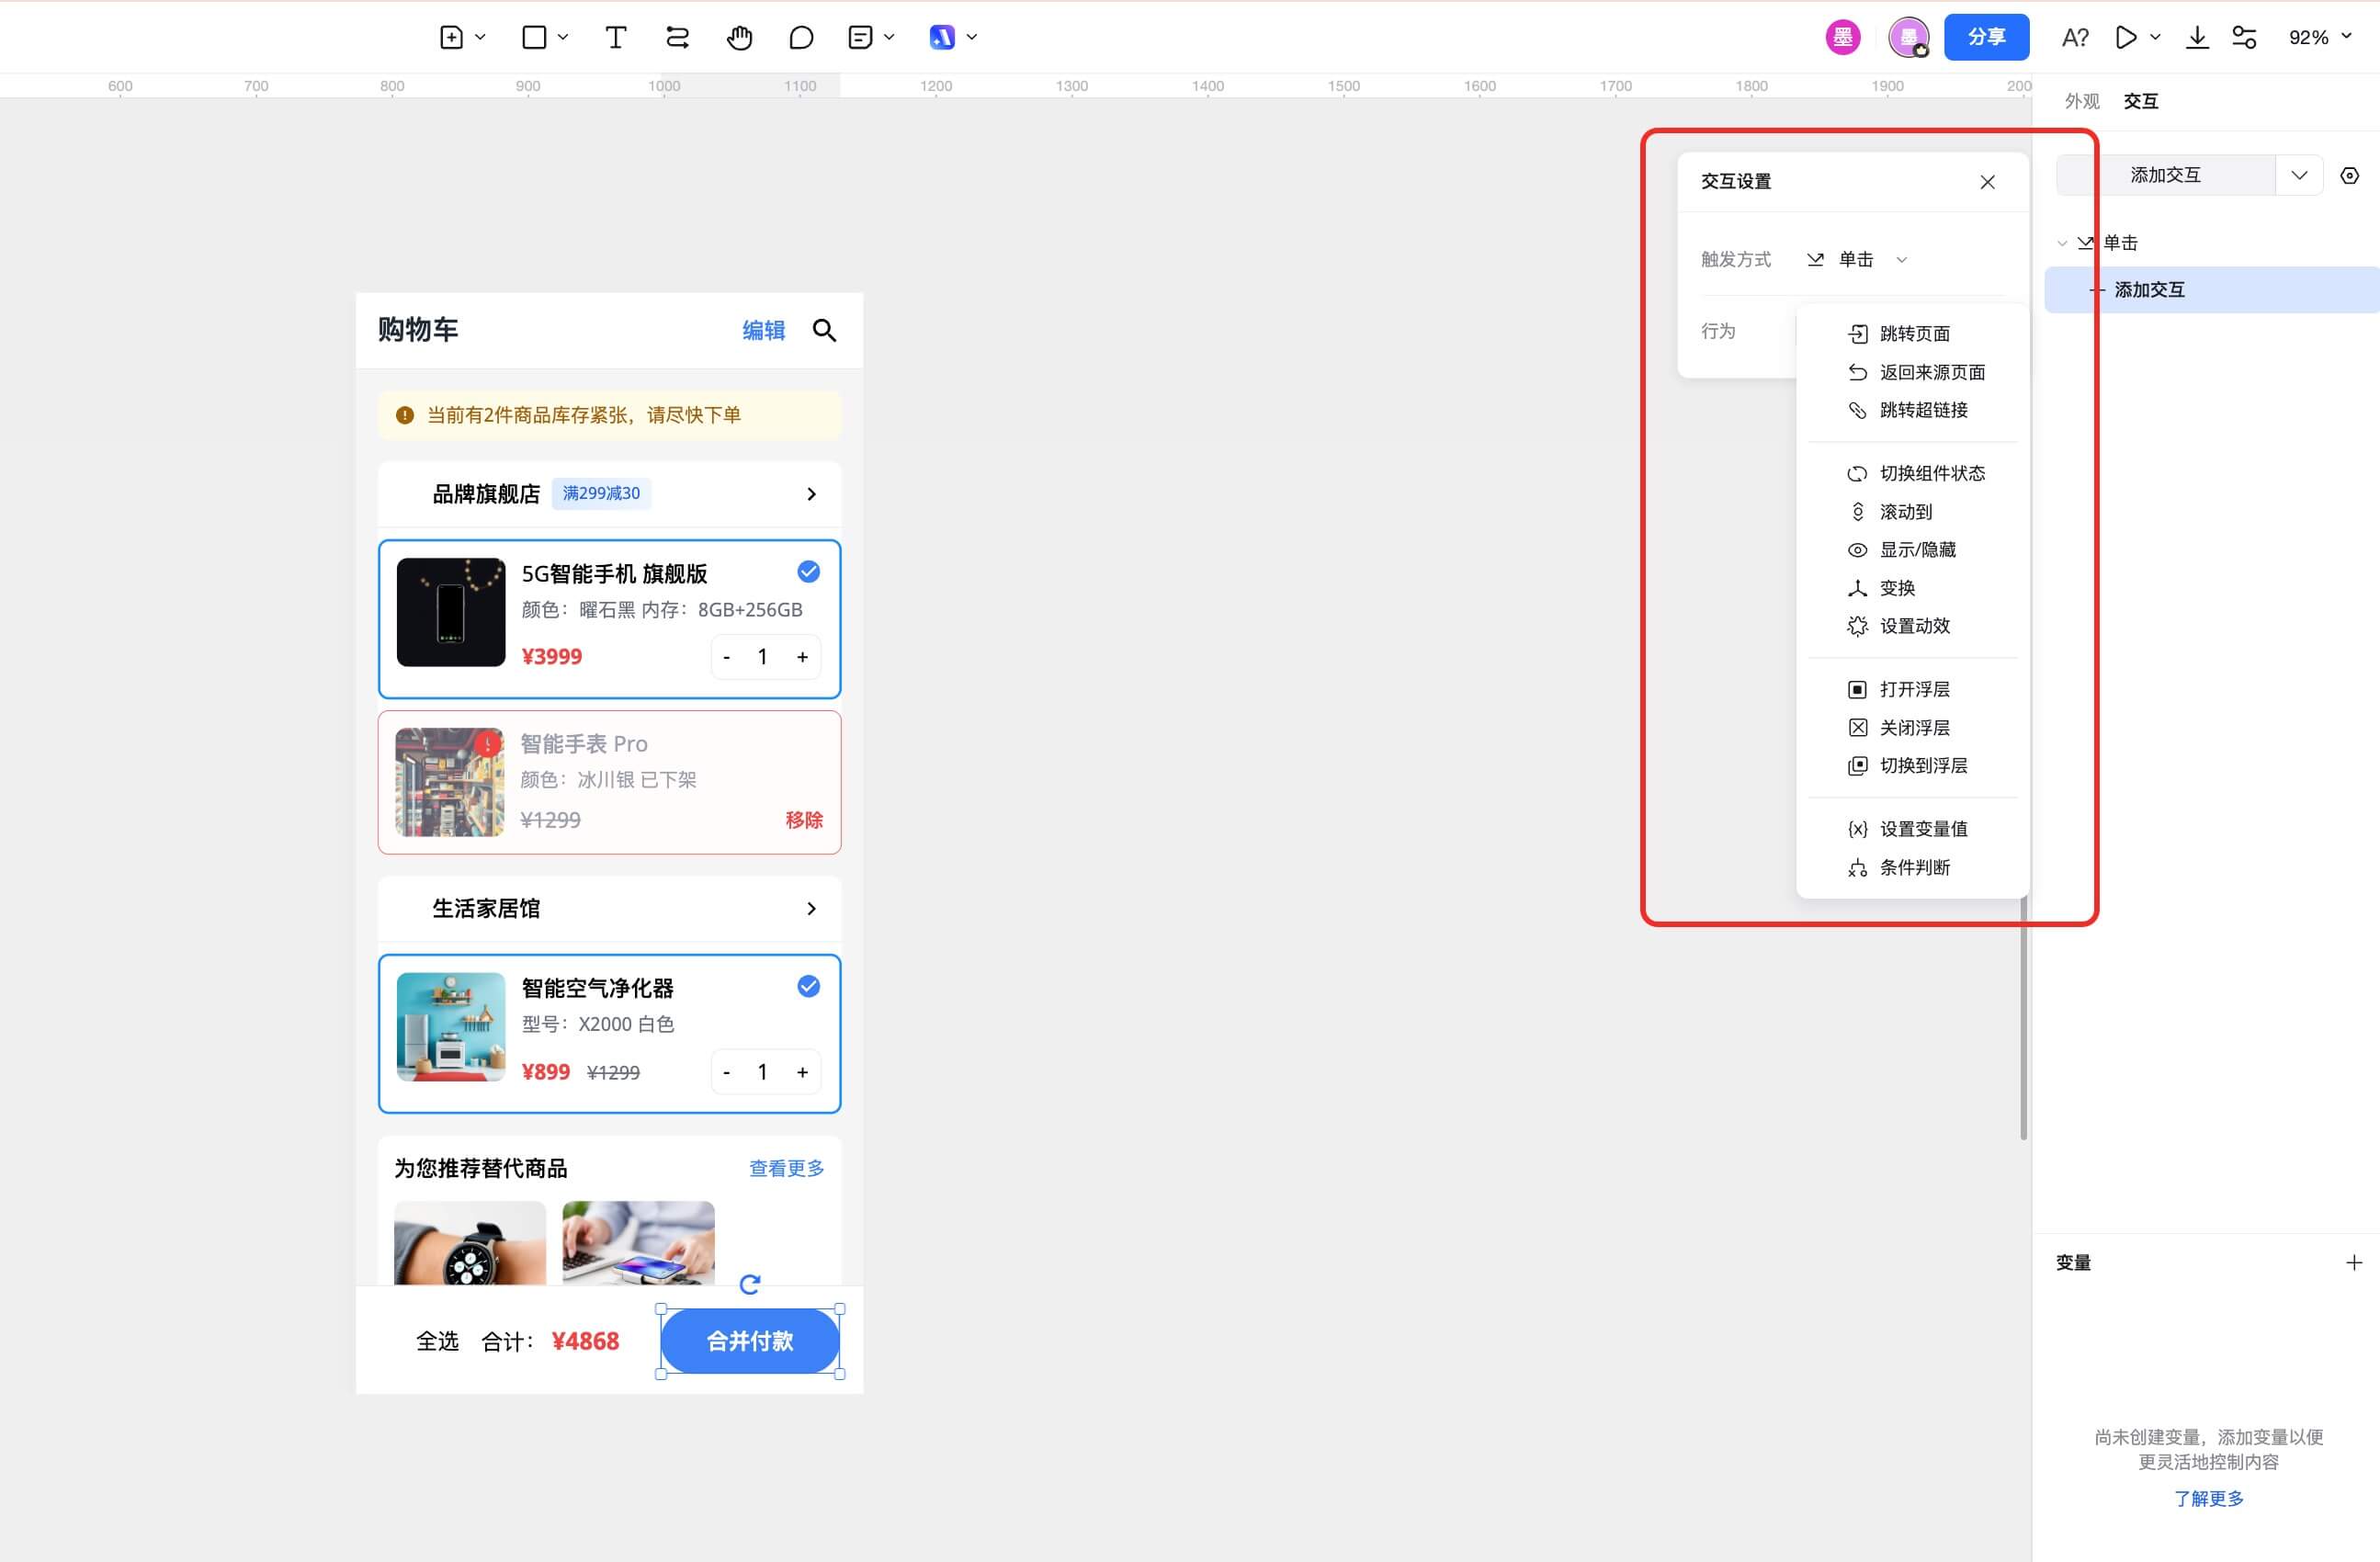
Task: Uncheck the air purifier item checkbox
Action: click(x=808, y=987)
